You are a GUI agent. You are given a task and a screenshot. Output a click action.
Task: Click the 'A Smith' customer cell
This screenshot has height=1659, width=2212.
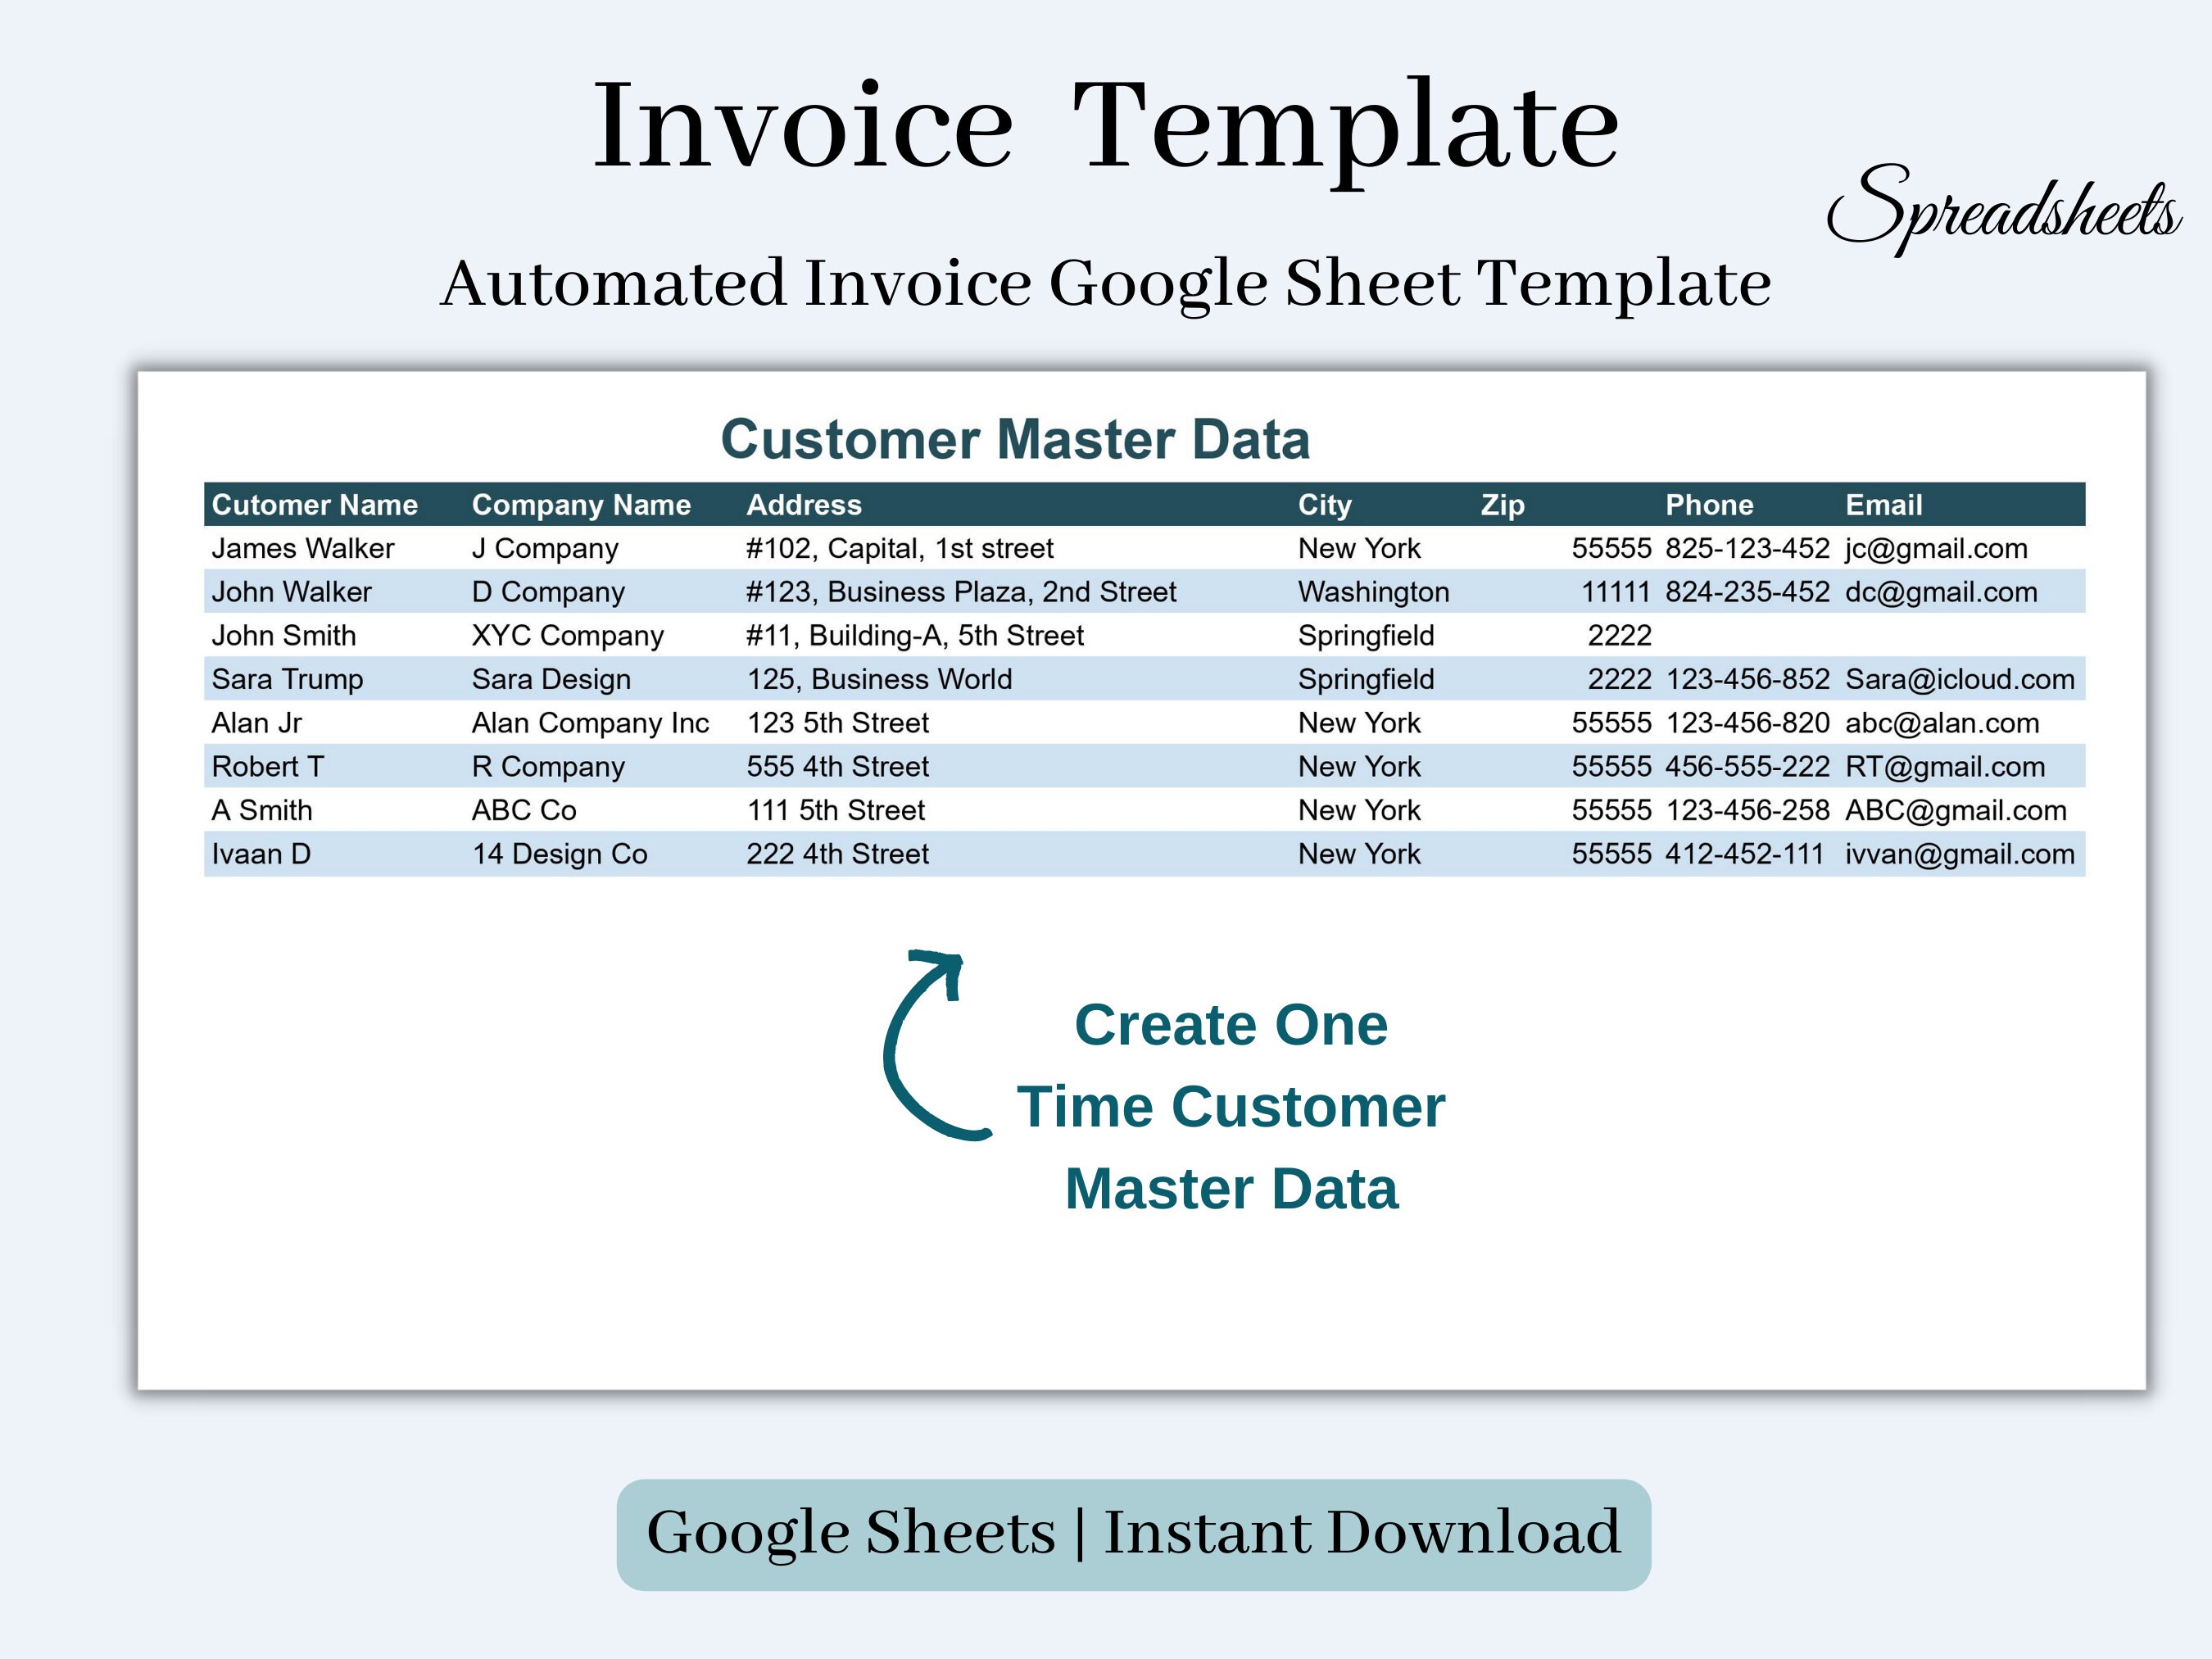pyautogui.click(x=262, y=810)
